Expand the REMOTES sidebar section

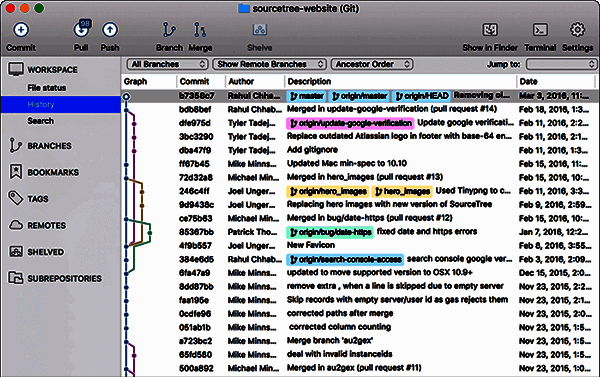46,225
